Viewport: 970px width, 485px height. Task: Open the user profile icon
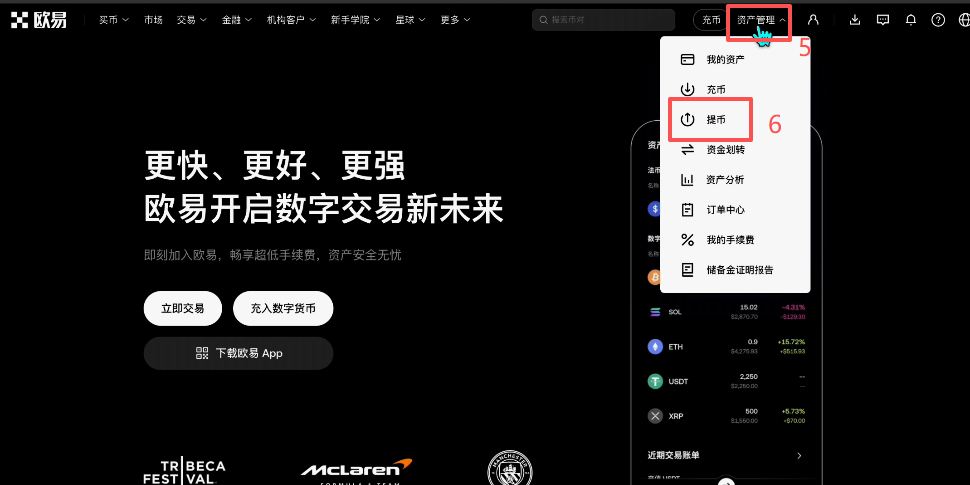point(813,20)
